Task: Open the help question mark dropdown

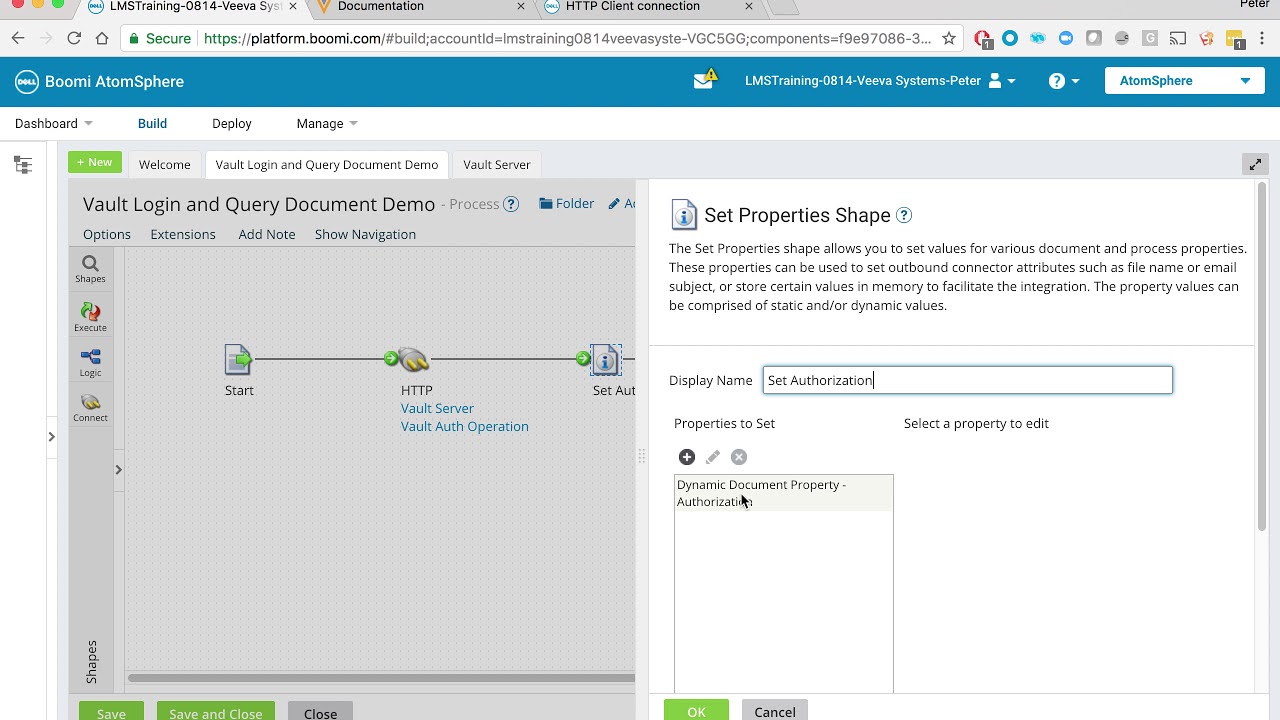Action: [1064, 81]
